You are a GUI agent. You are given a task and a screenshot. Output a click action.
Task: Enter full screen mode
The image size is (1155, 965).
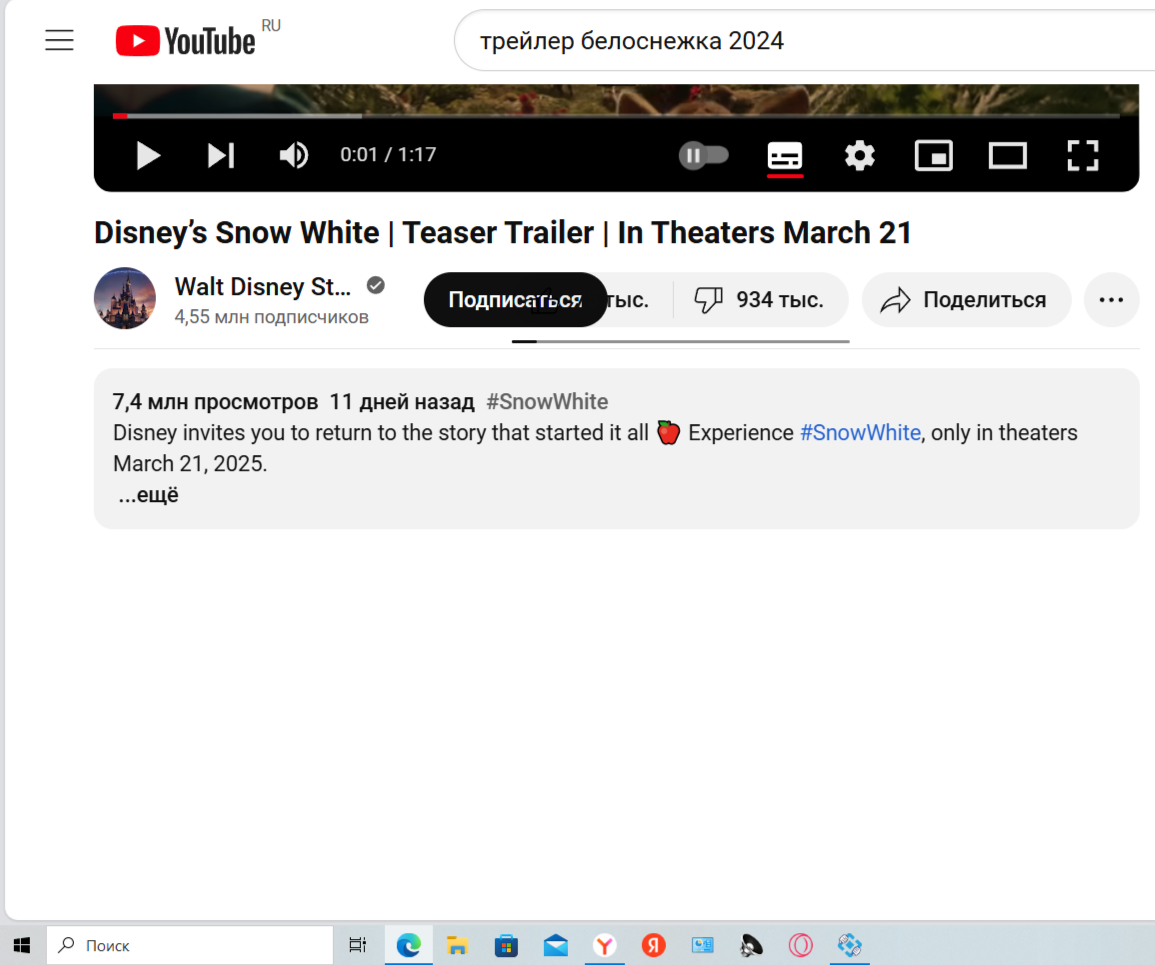1083,155
